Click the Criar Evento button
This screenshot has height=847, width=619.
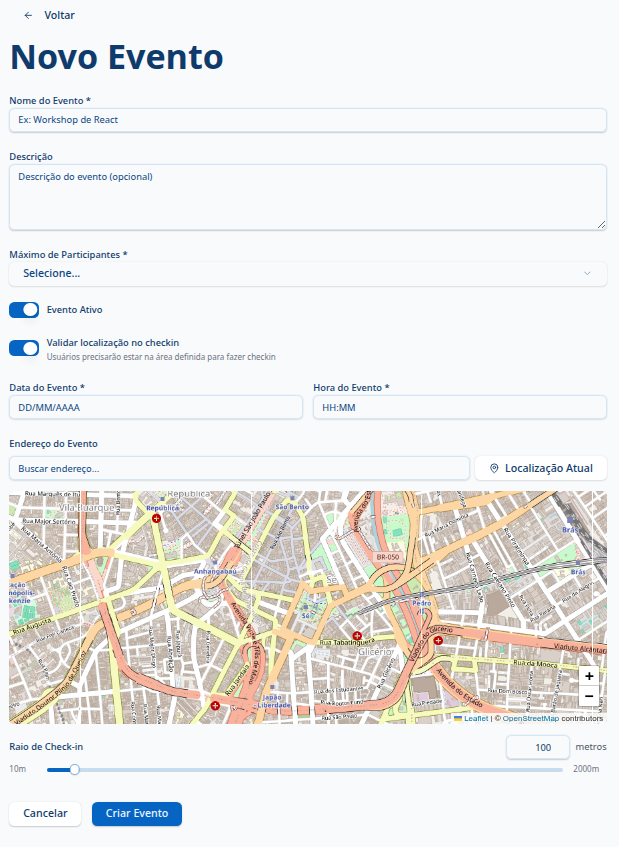pos(137,814)
